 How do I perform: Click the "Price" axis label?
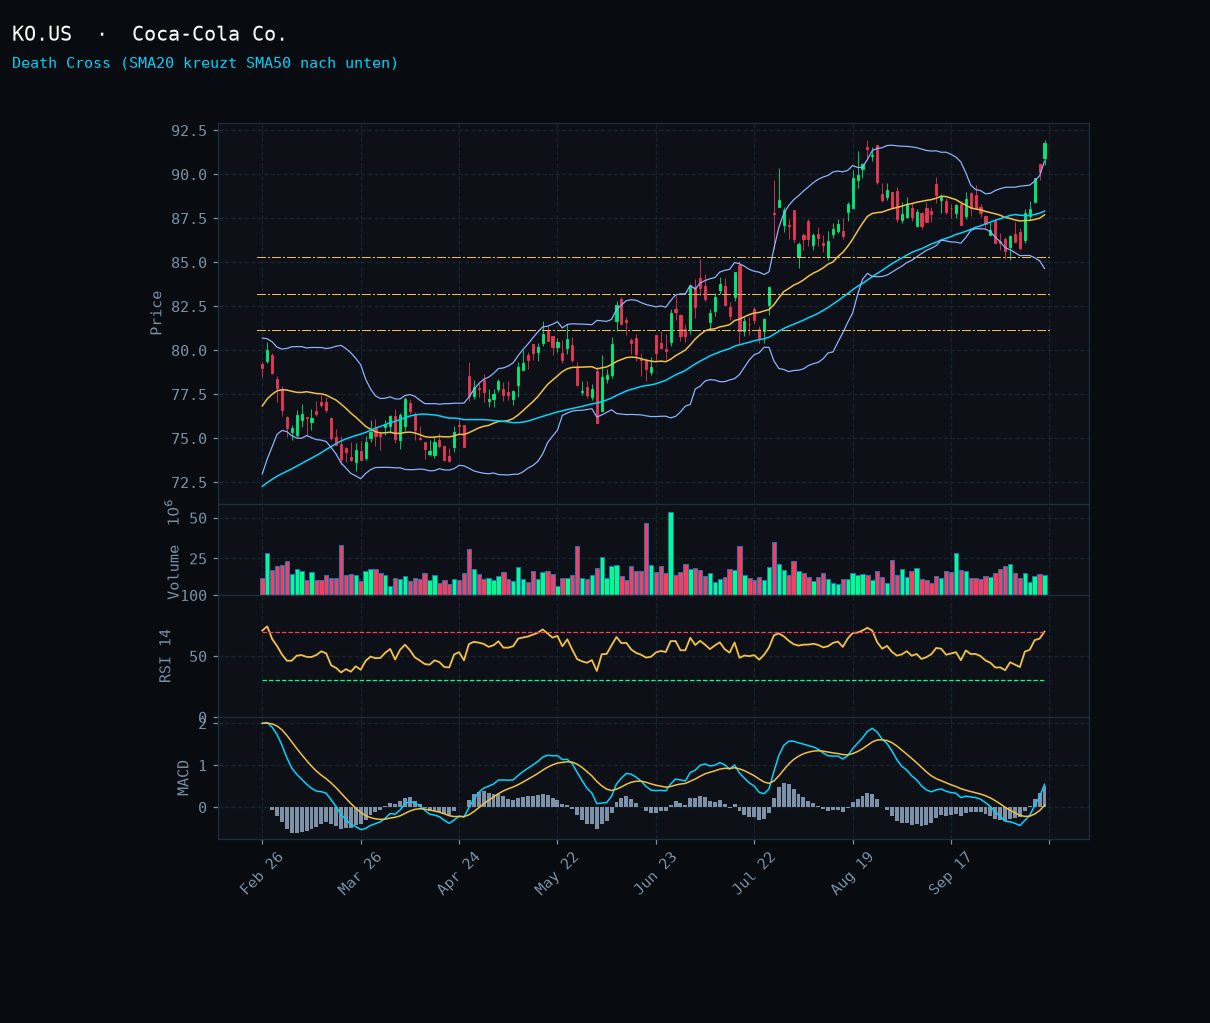(x=156, y=312)
